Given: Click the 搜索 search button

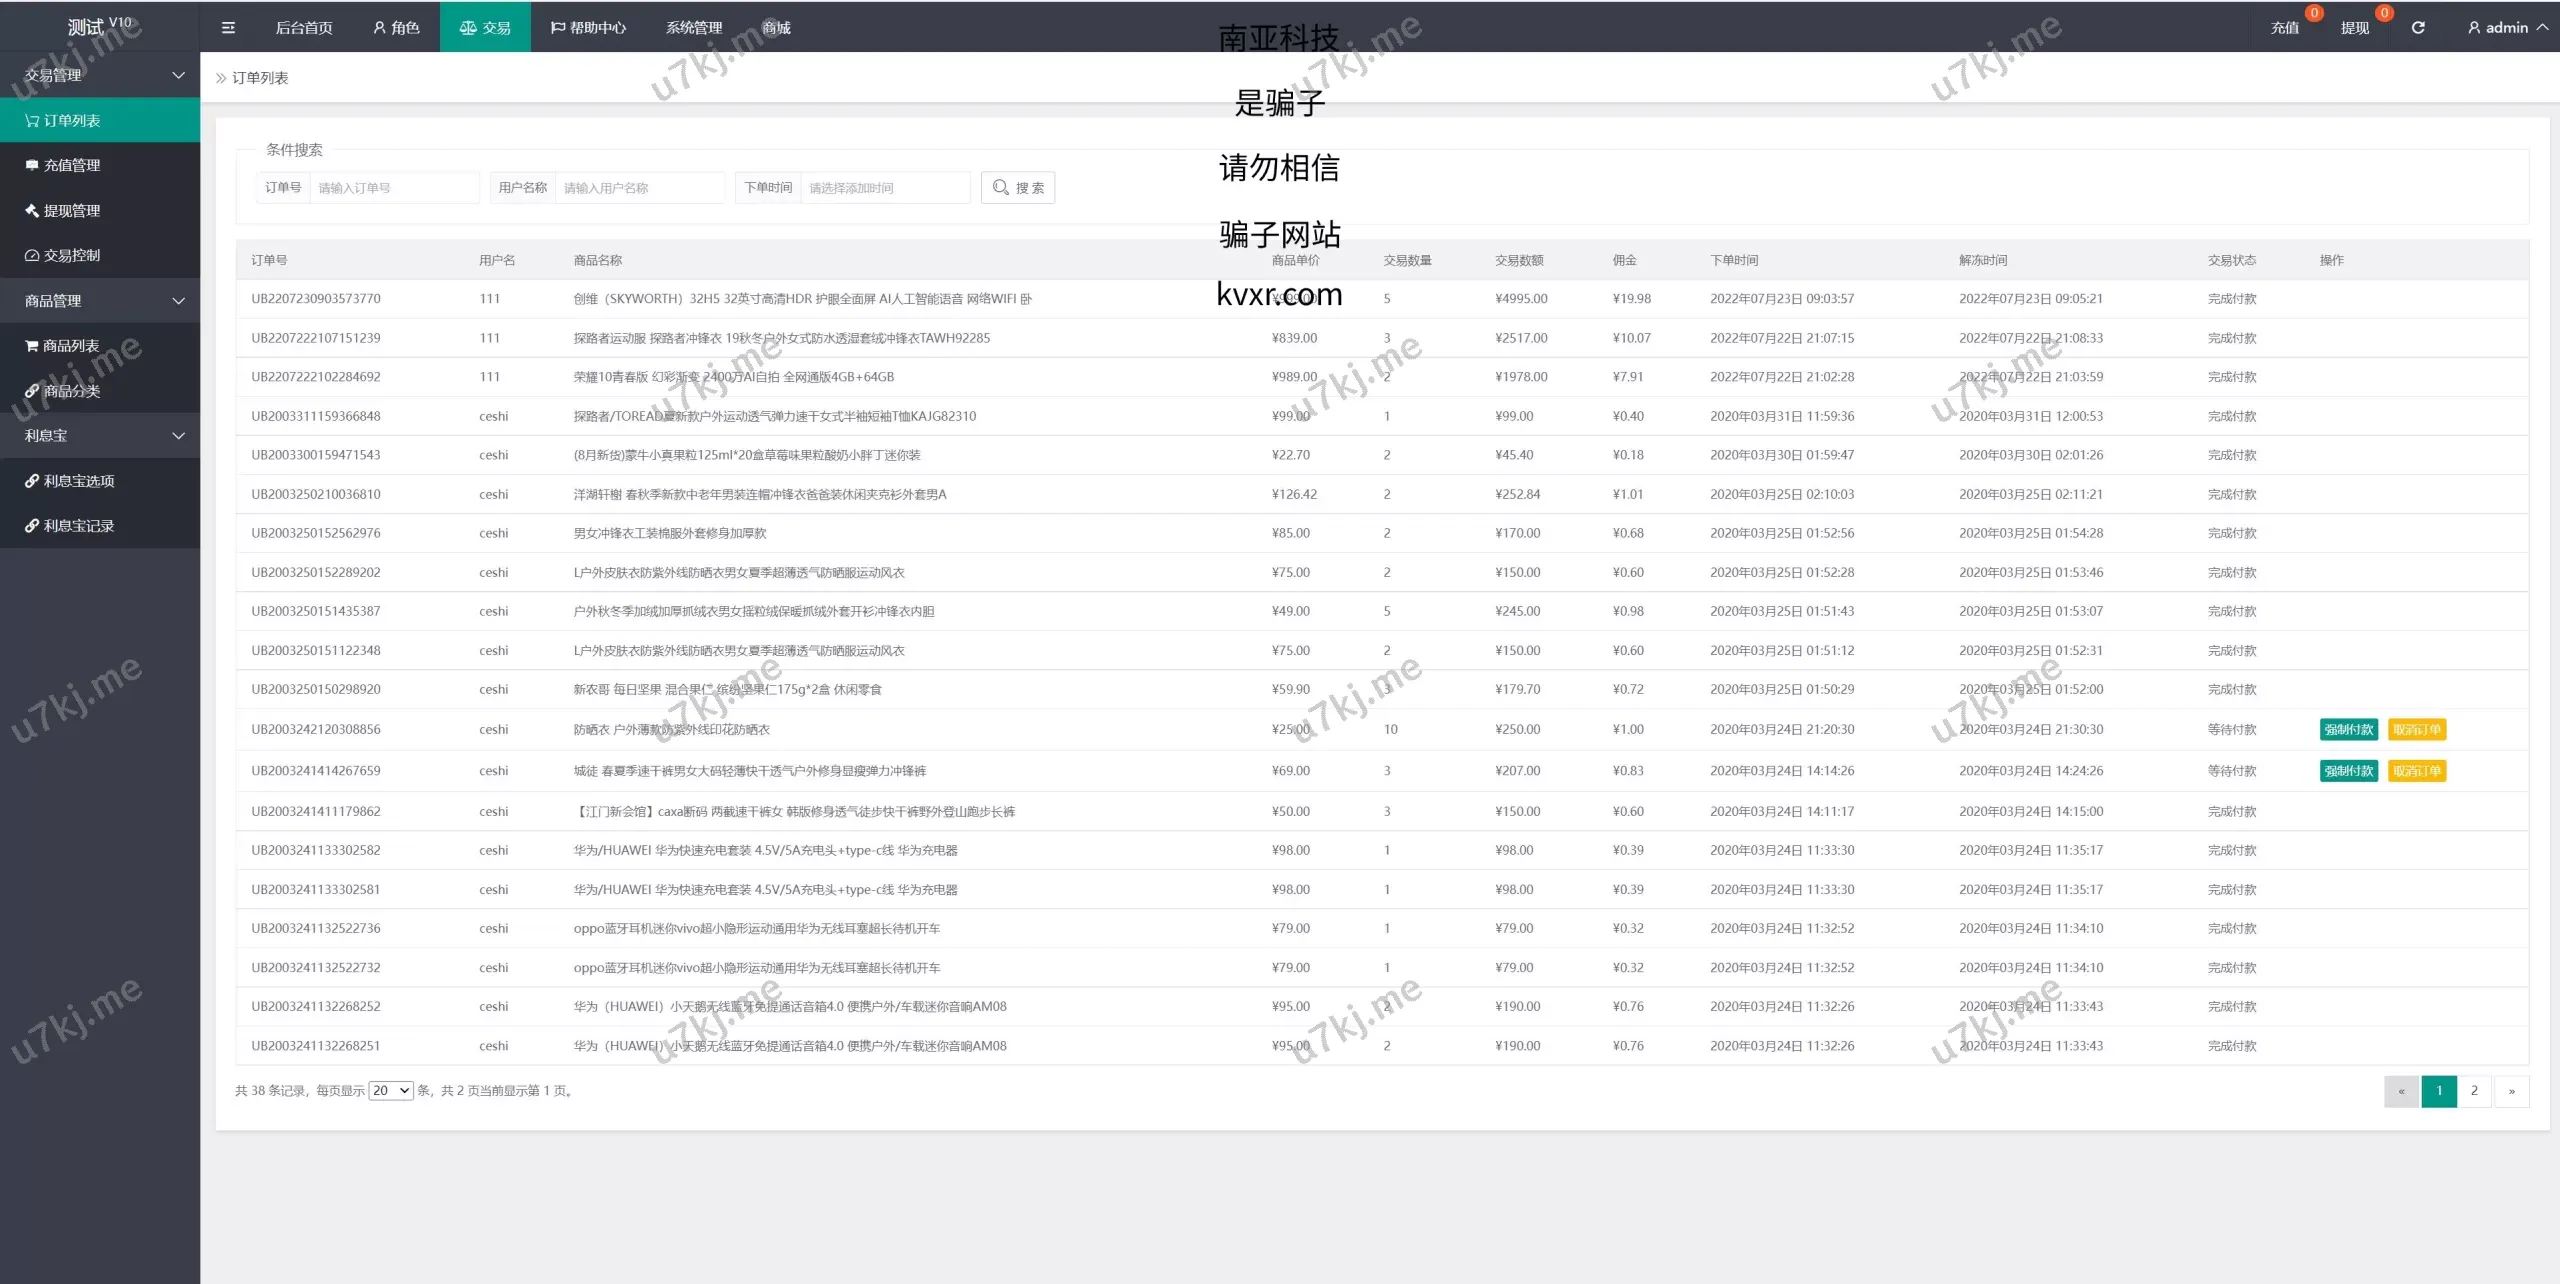Looking at the screenshot, I should coord(1018,188).
